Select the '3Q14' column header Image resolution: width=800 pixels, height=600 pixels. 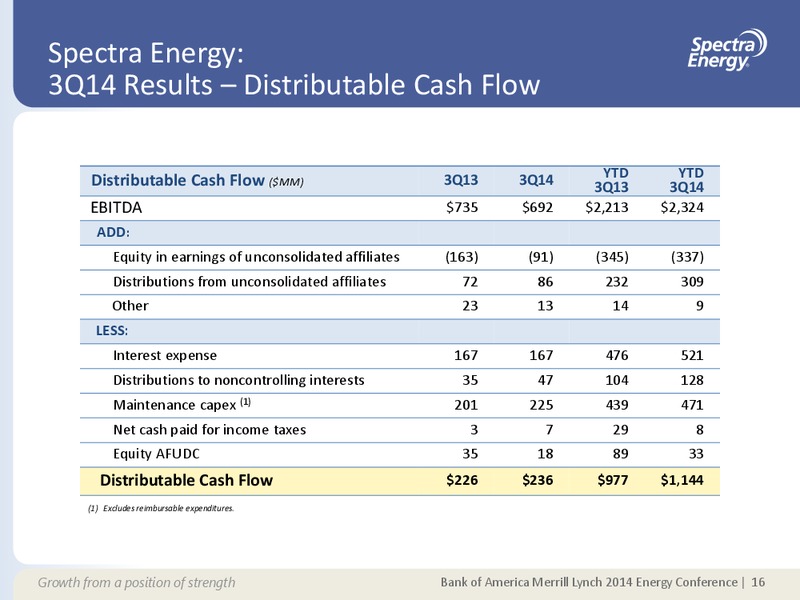tap(536, 180)
